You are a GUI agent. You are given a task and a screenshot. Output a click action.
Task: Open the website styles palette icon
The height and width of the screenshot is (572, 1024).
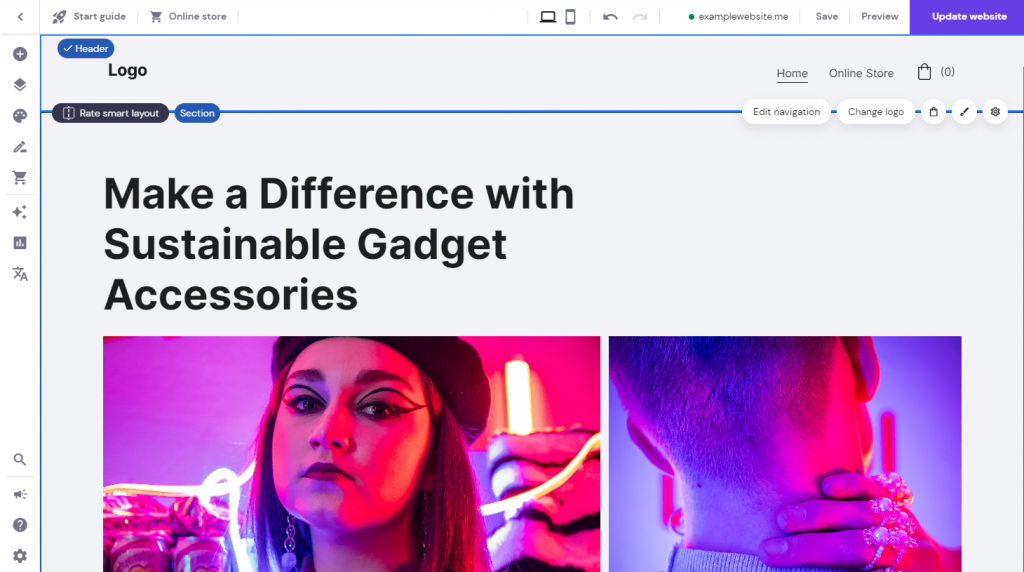coord(20,116)
